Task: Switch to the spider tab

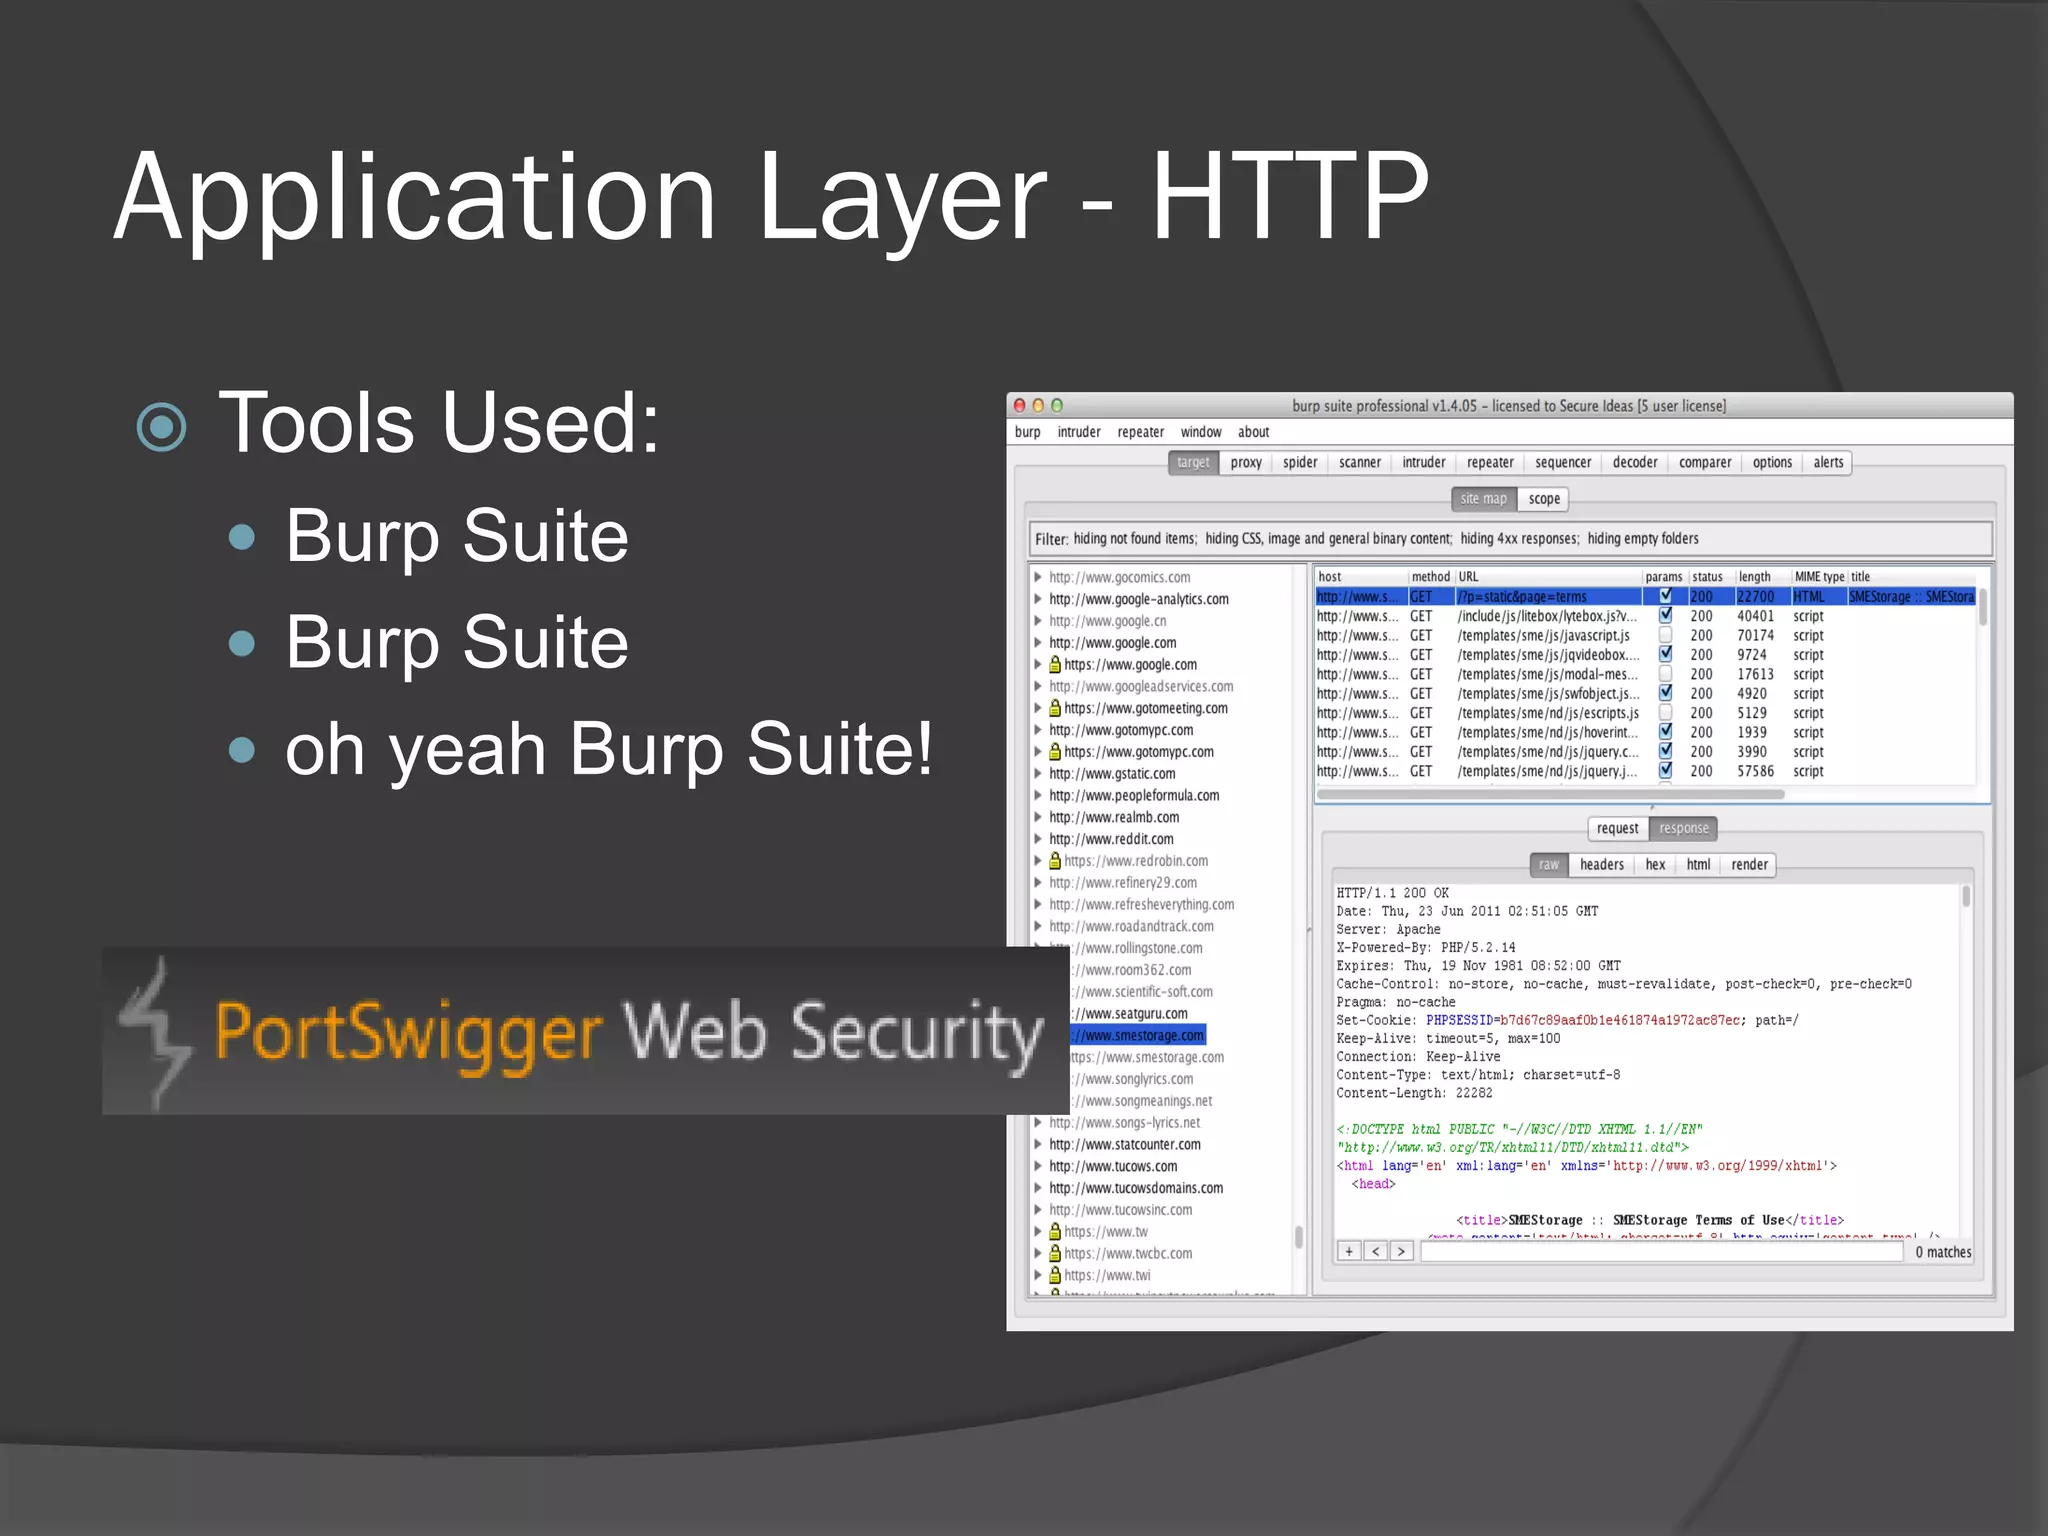Action: 1300,462
